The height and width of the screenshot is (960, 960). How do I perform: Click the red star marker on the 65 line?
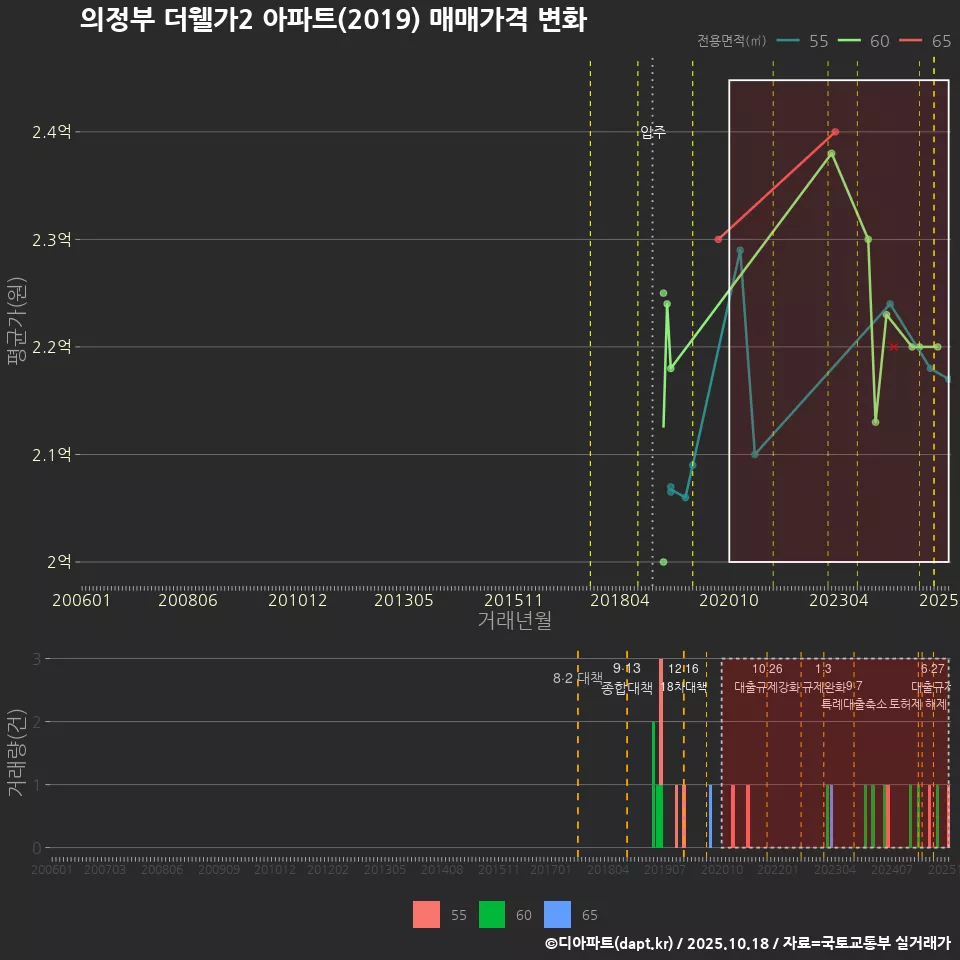893,346
